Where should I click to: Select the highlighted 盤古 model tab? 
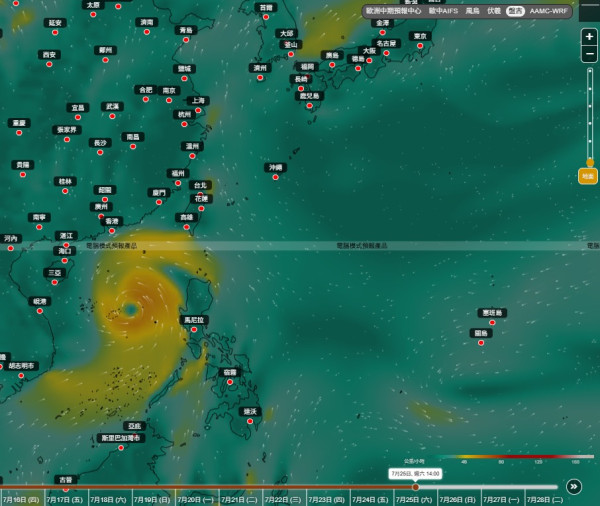click(x=515, y=11)
